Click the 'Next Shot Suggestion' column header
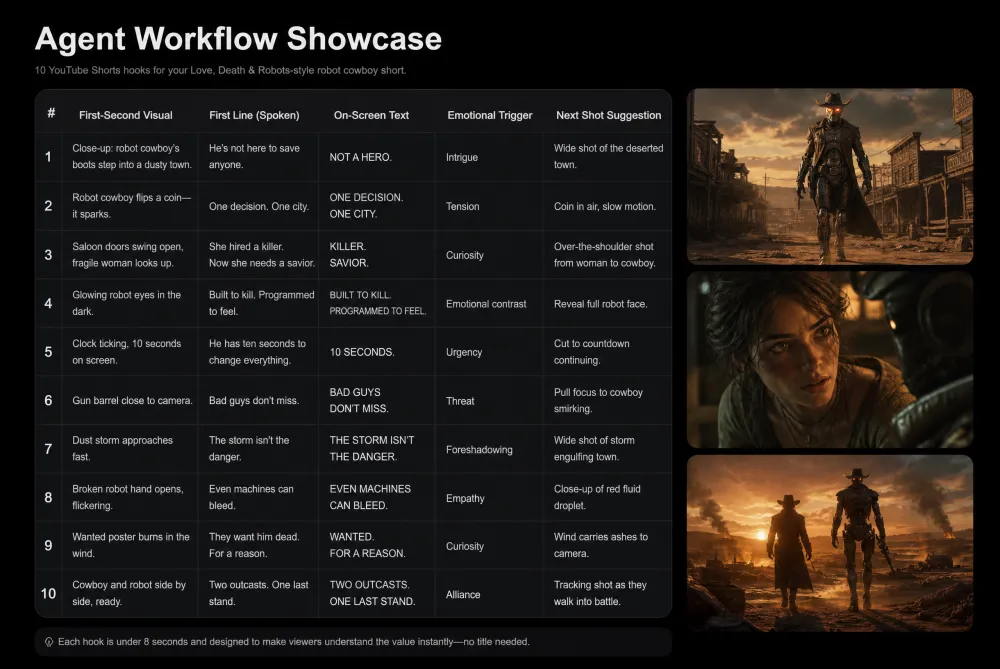Image resolution: width=1000 pixels, height=669 pixels. (608, 115)
